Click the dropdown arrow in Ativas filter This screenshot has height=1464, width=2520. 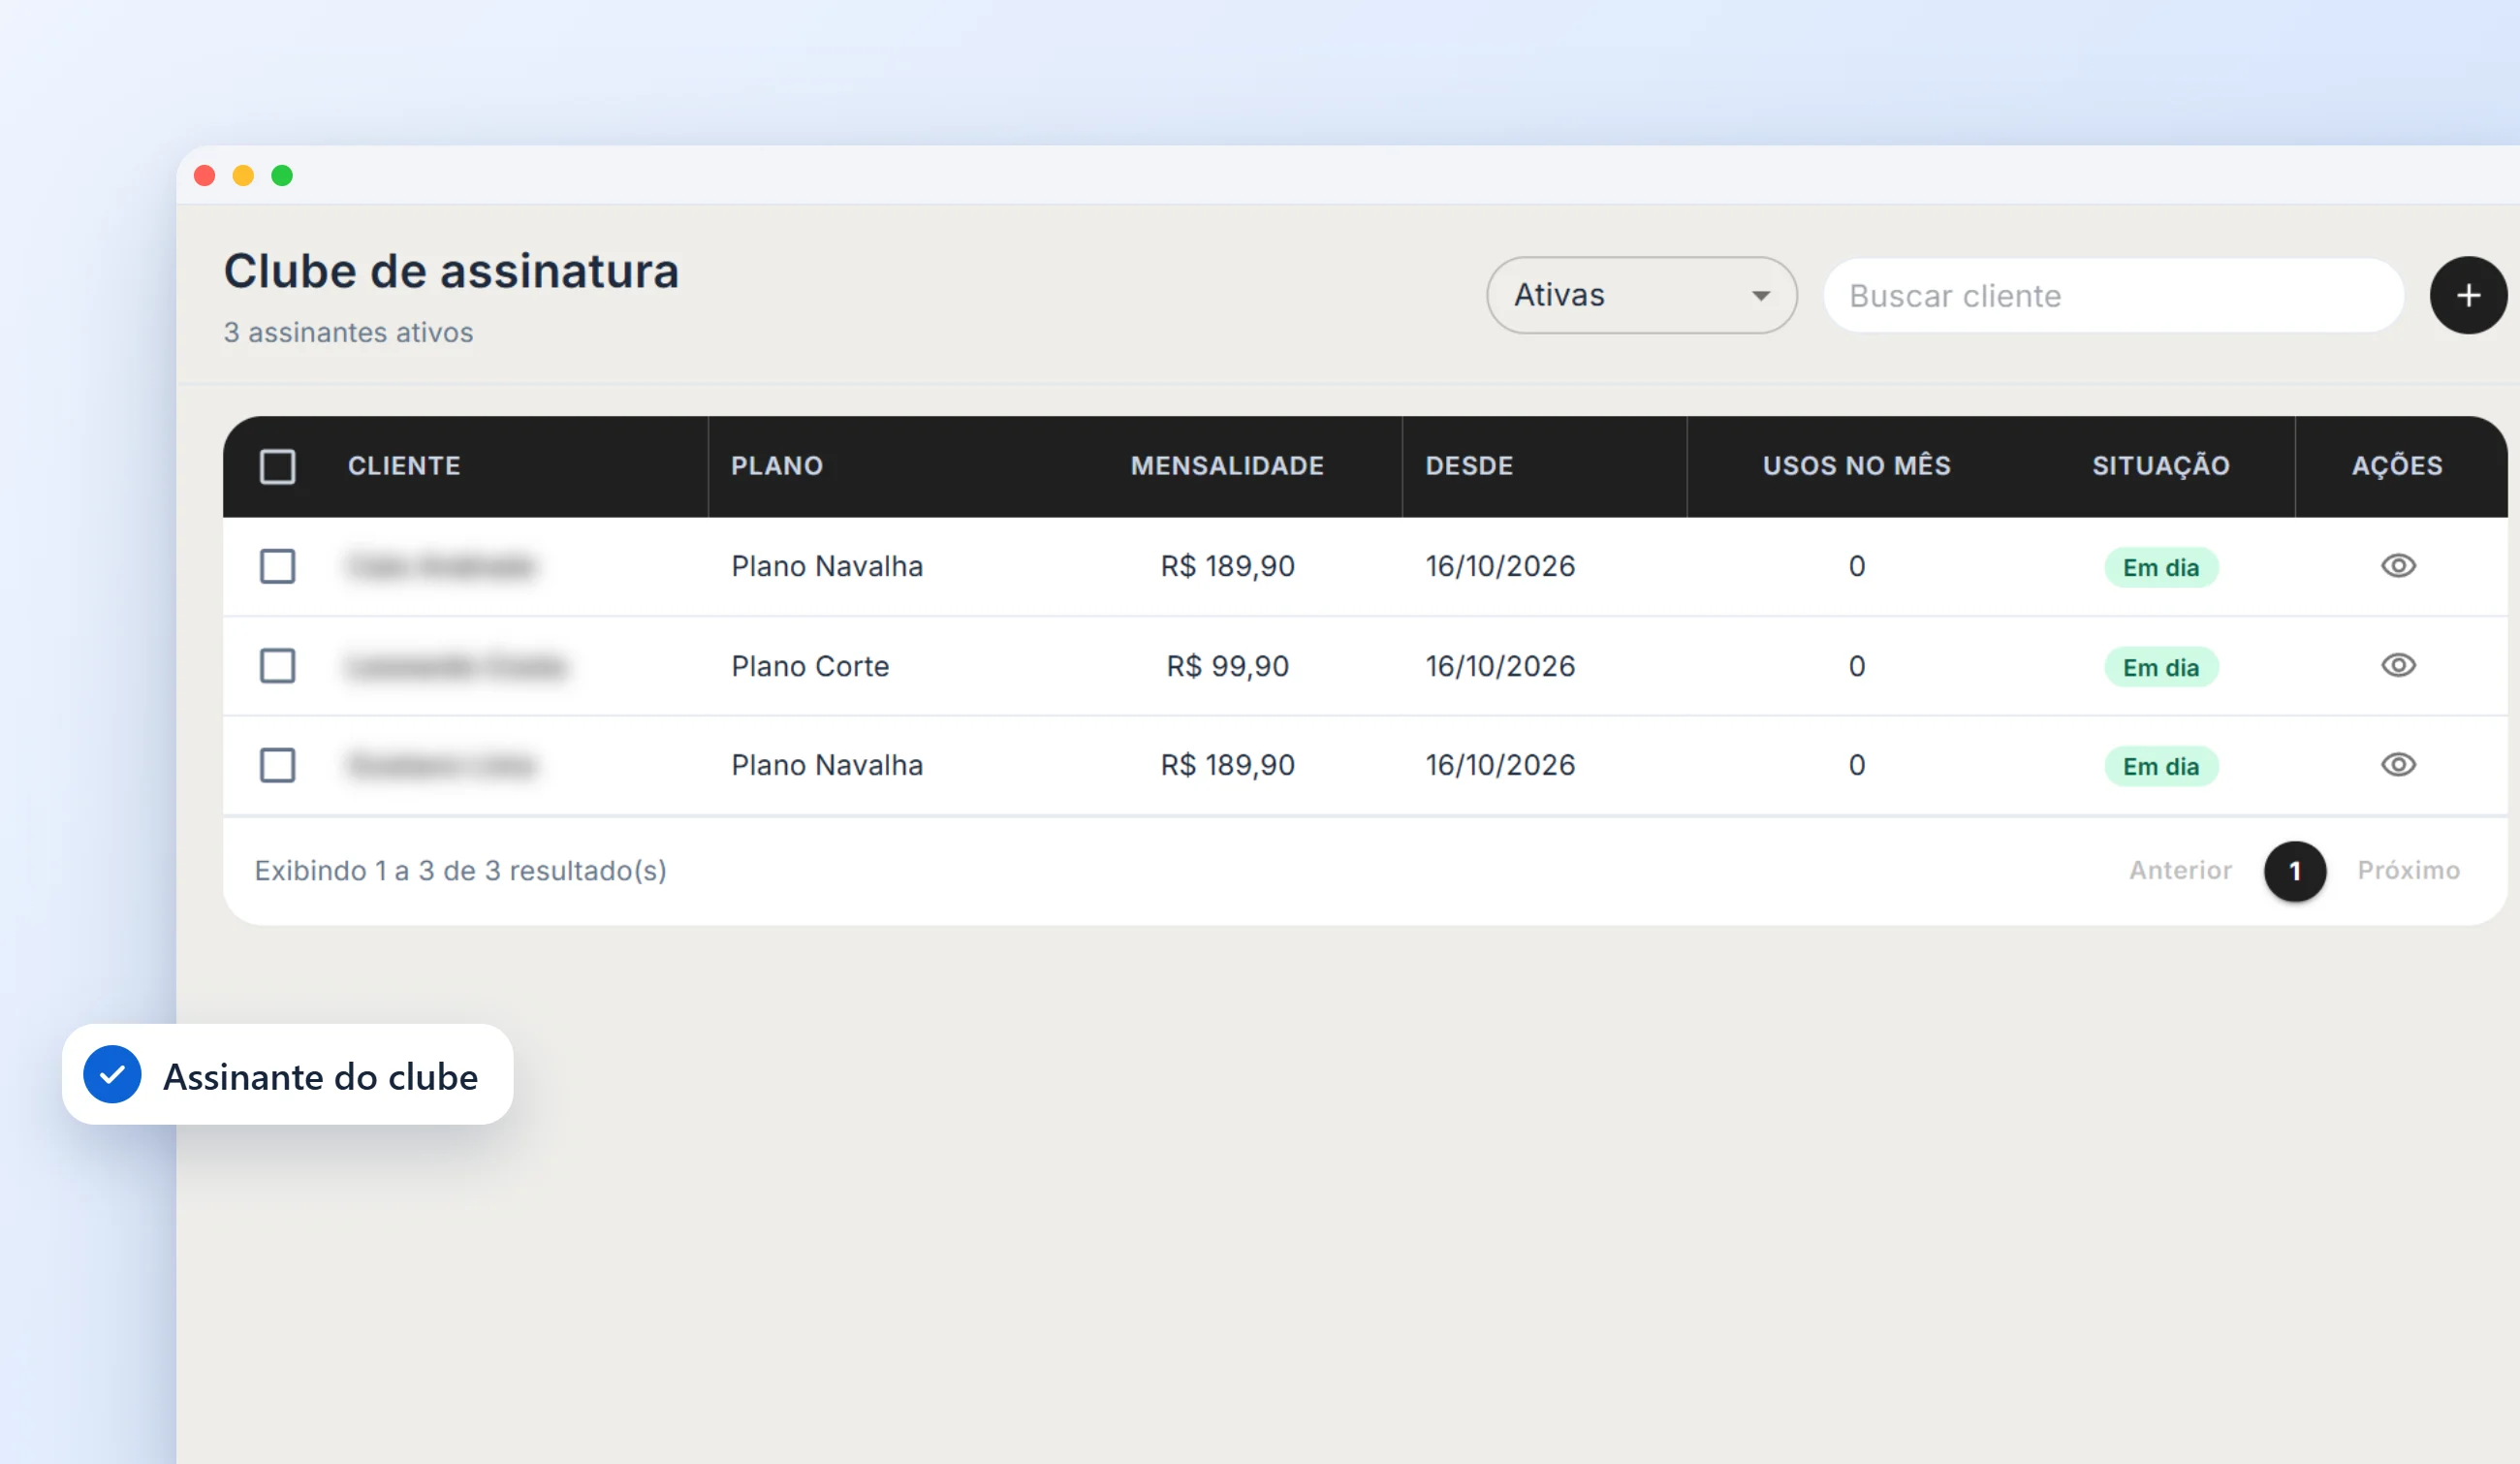pos(1761,296)
